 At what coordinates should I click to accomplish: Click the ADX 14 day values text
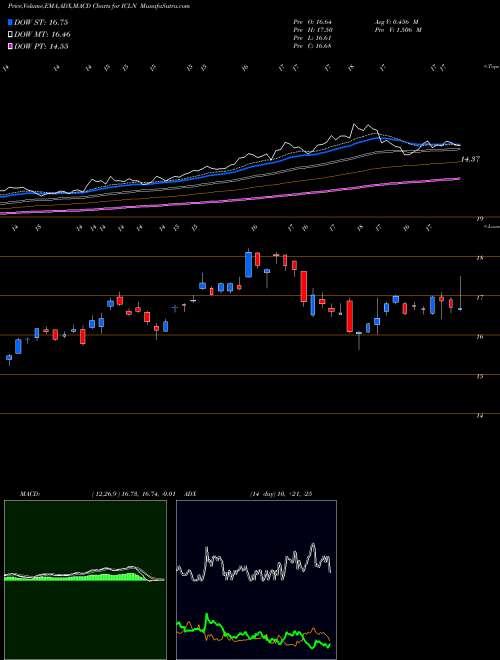coord(281,494)
